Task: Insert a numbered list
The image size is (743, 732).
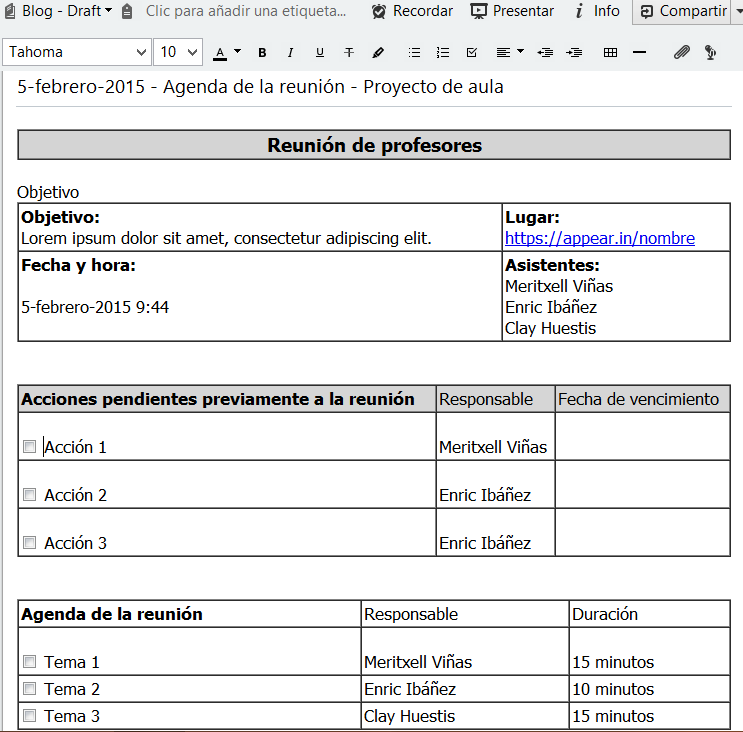Action: 443,52
